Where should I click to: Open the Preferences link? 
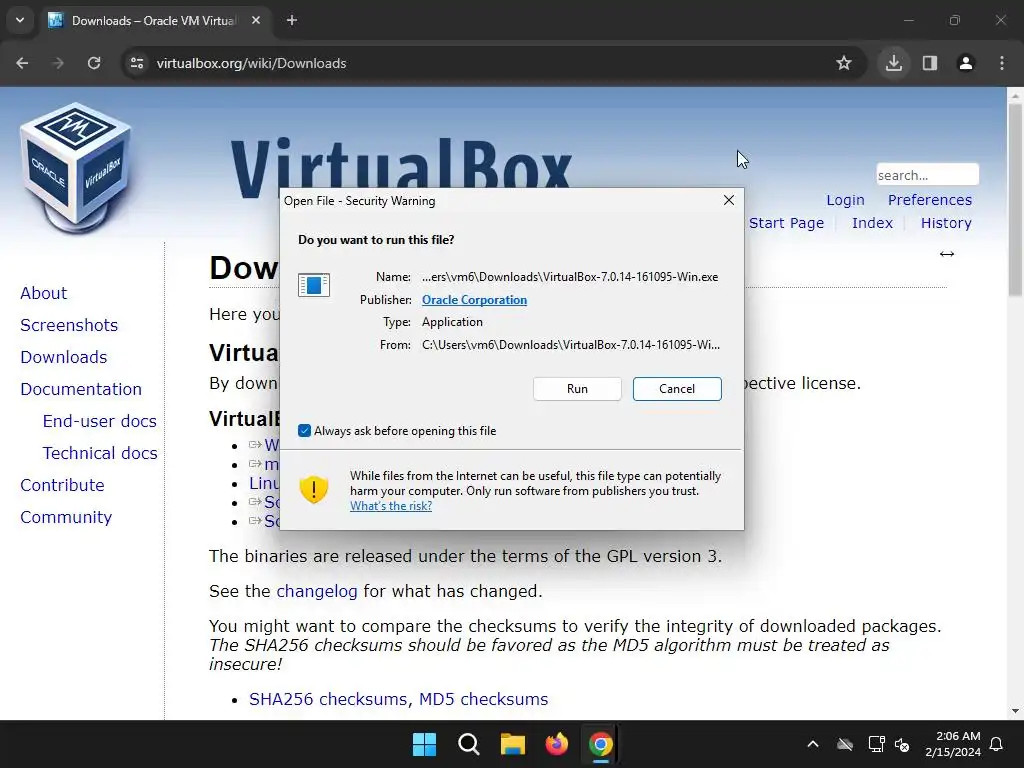click(x=929, y=200)
